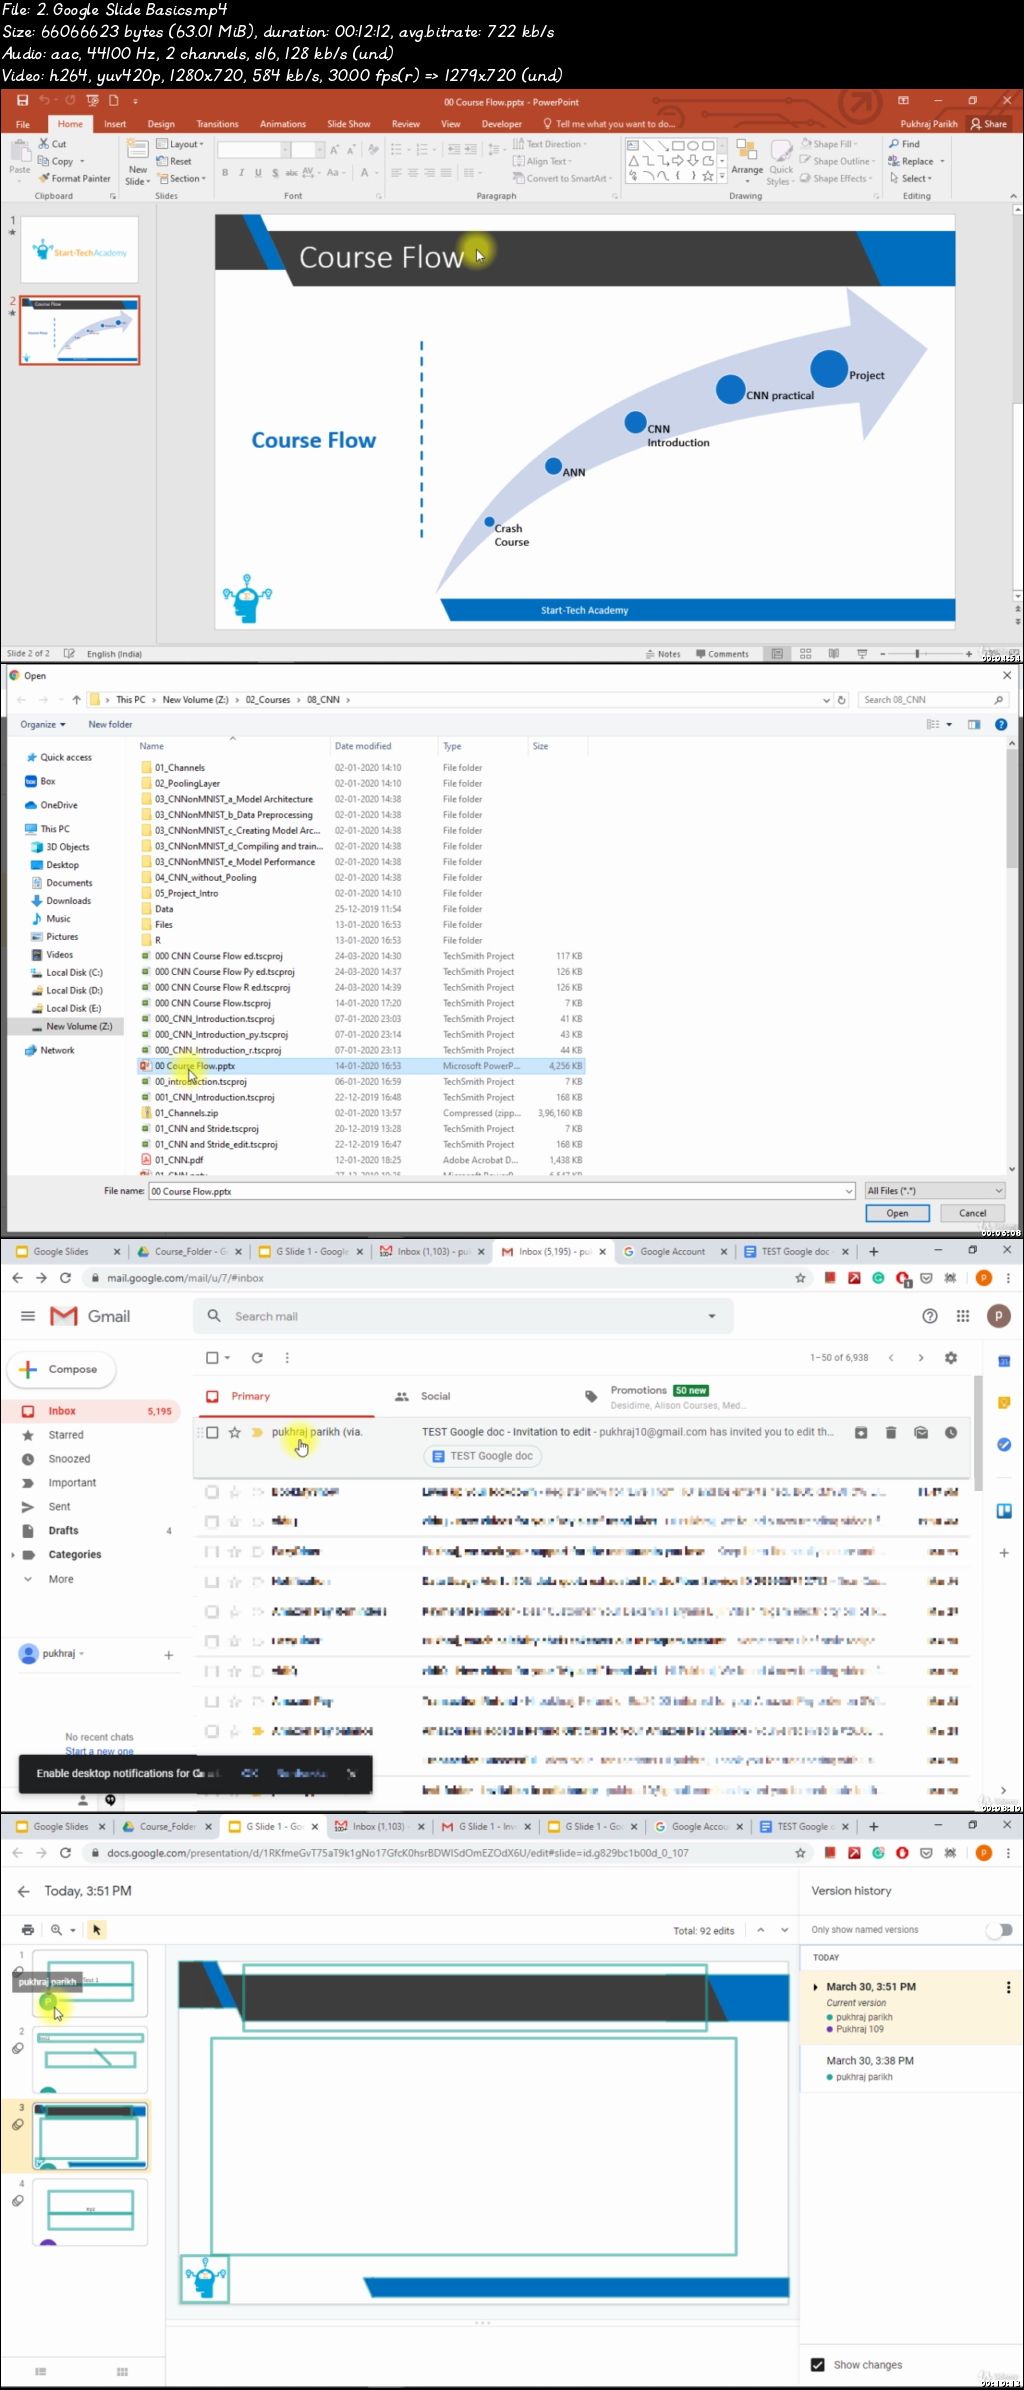The height and width of the screenshot is (2390, 1024).
Task: Click Comments in PowerPoint status bar
Action: click(722, 654)
